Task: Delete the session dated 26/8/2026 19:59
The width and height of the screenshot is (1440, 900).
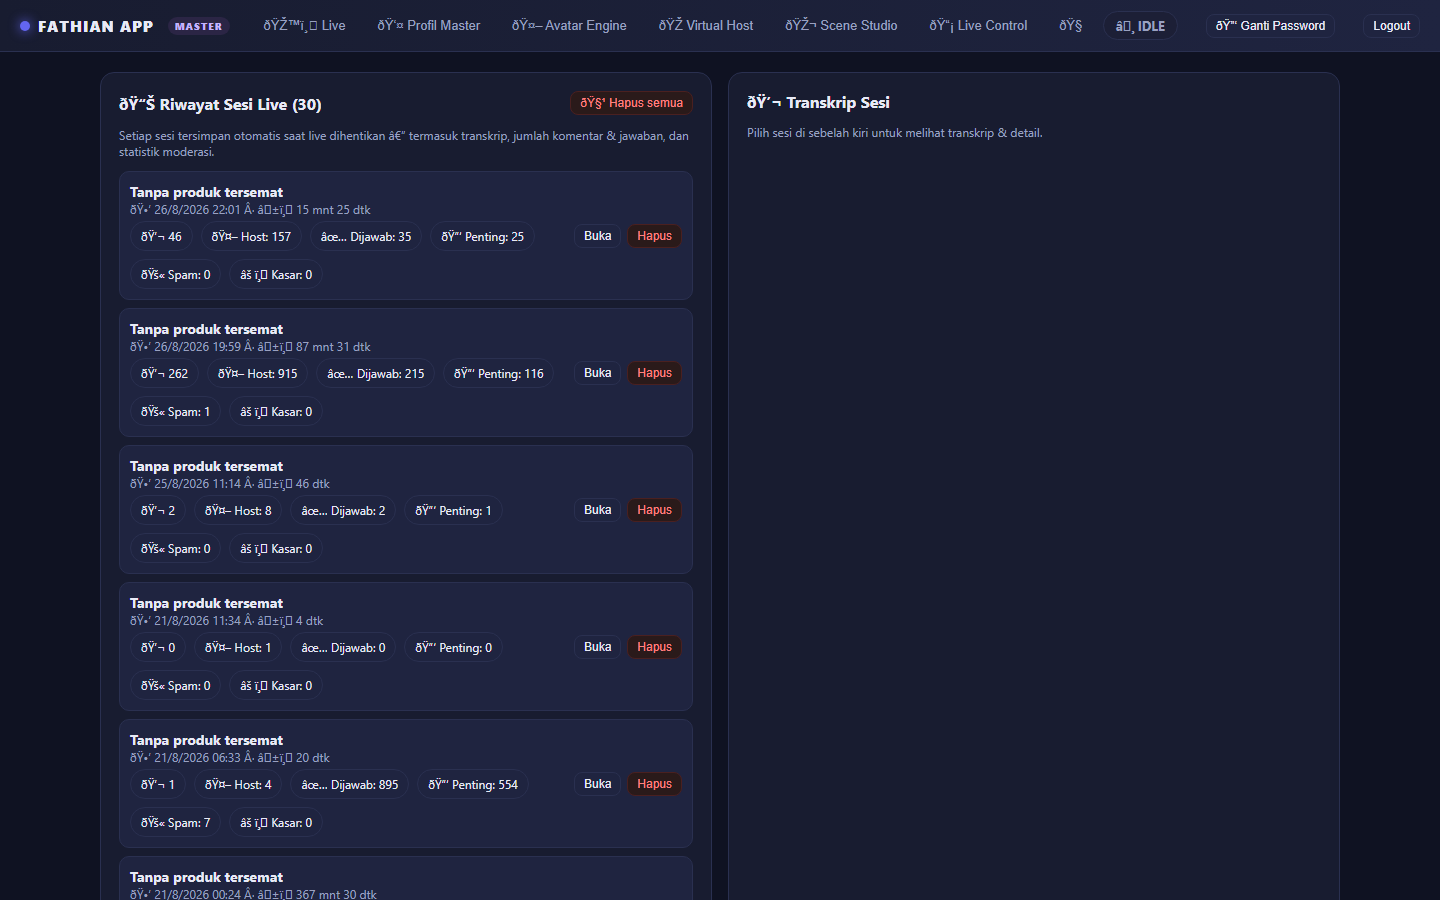Action: [x=654, y=373]
